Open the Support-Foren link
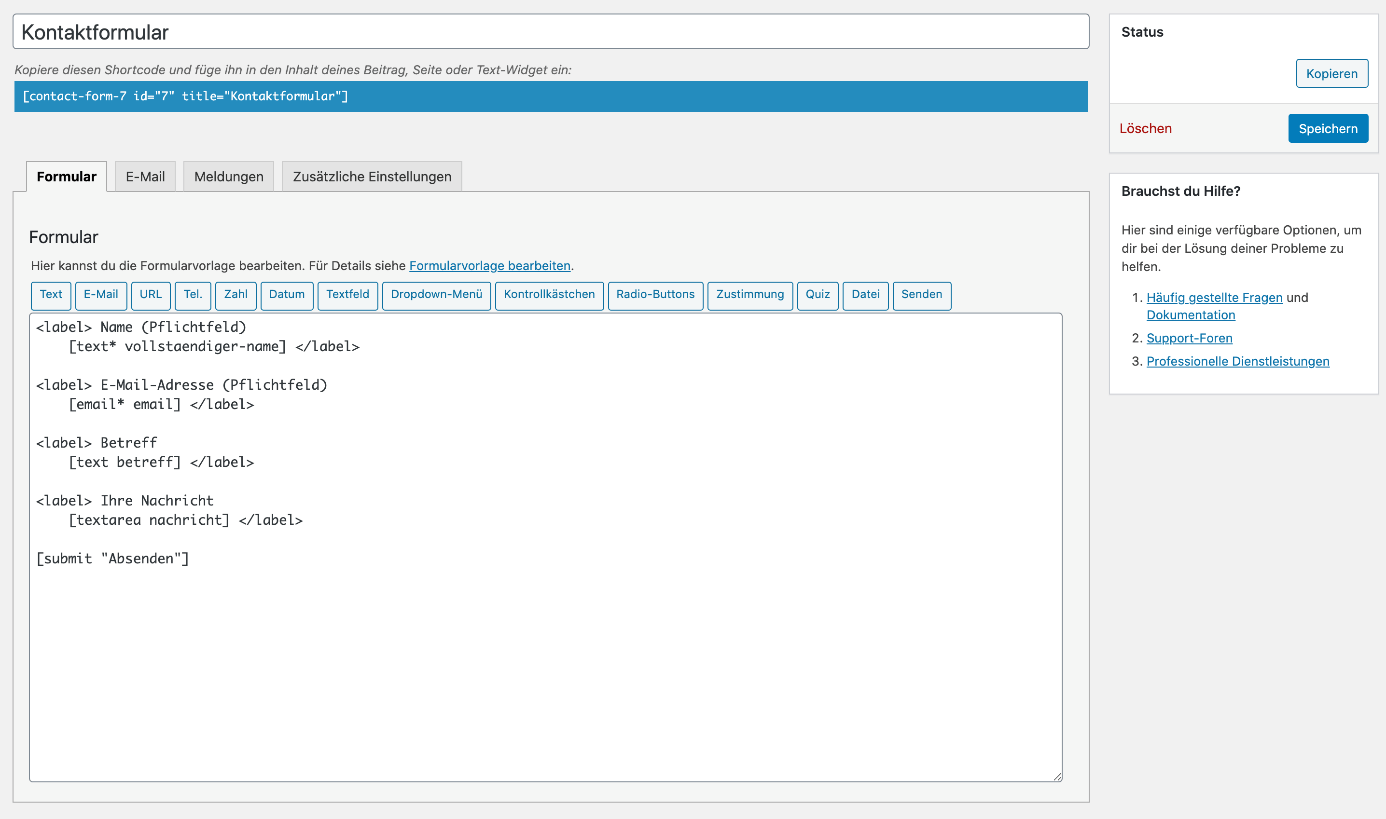This screenshot has height=819, width=1386. point(1189,339)
